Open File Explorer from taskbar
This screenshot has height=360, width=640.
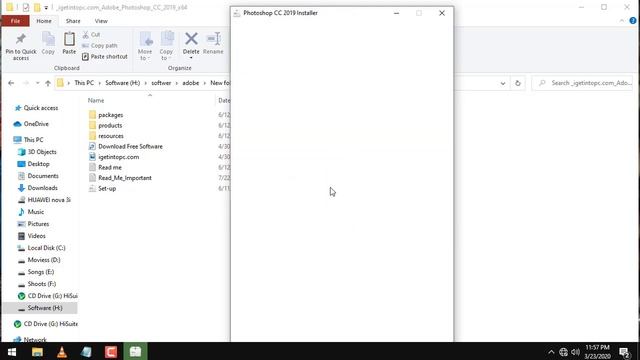[x=37, y=351]
